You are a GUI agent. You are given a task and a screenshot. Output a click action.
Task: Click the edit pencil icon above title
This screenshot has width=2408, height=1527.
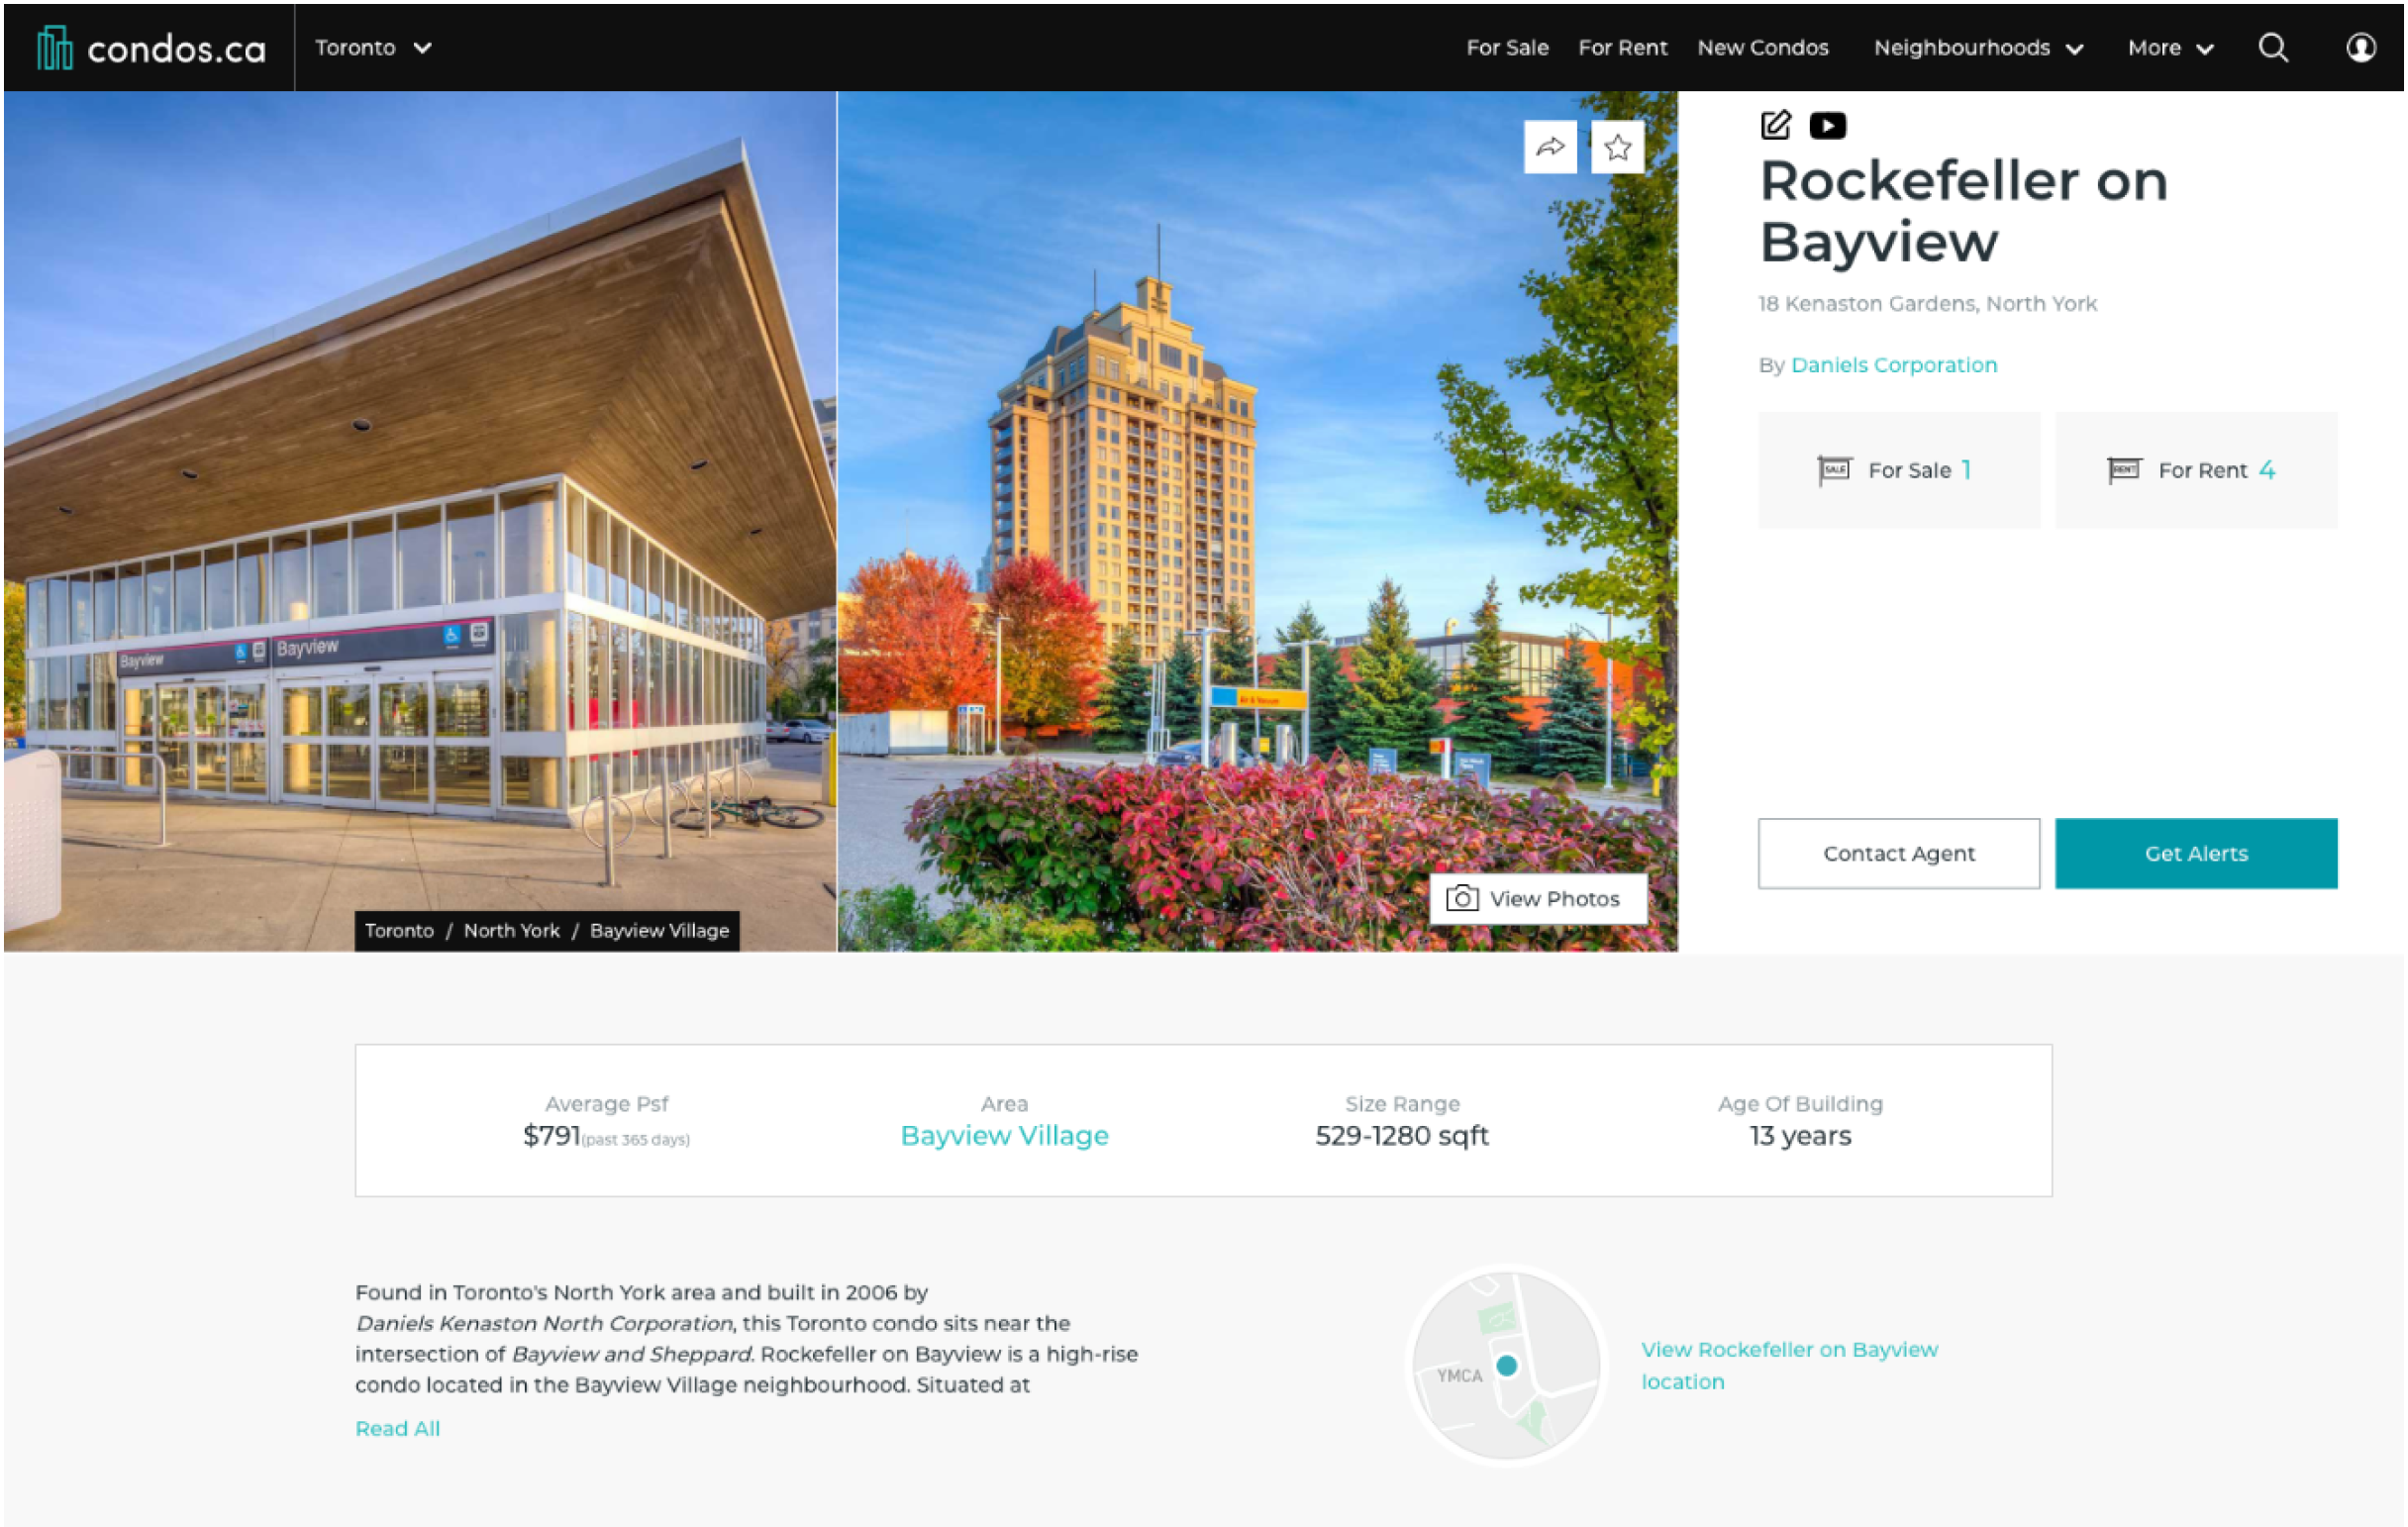(x=1775, y=125)
